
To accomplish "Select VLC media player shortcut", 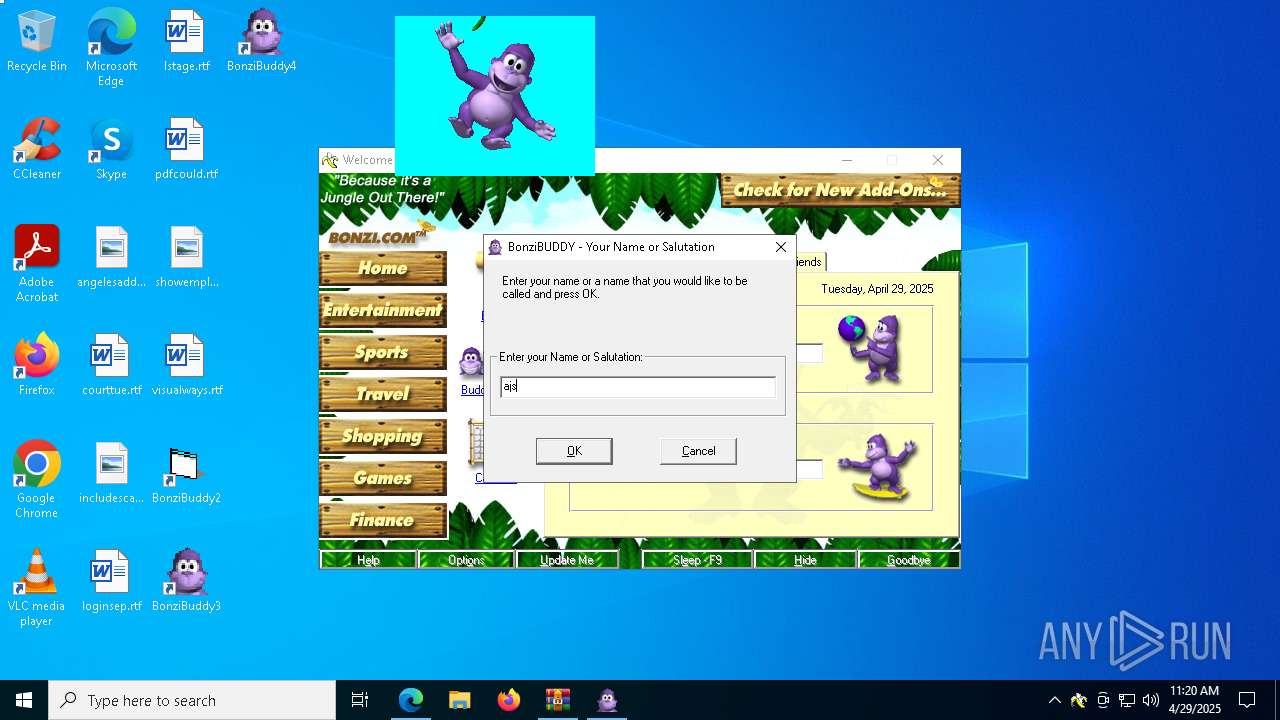I will coord(37,588).
